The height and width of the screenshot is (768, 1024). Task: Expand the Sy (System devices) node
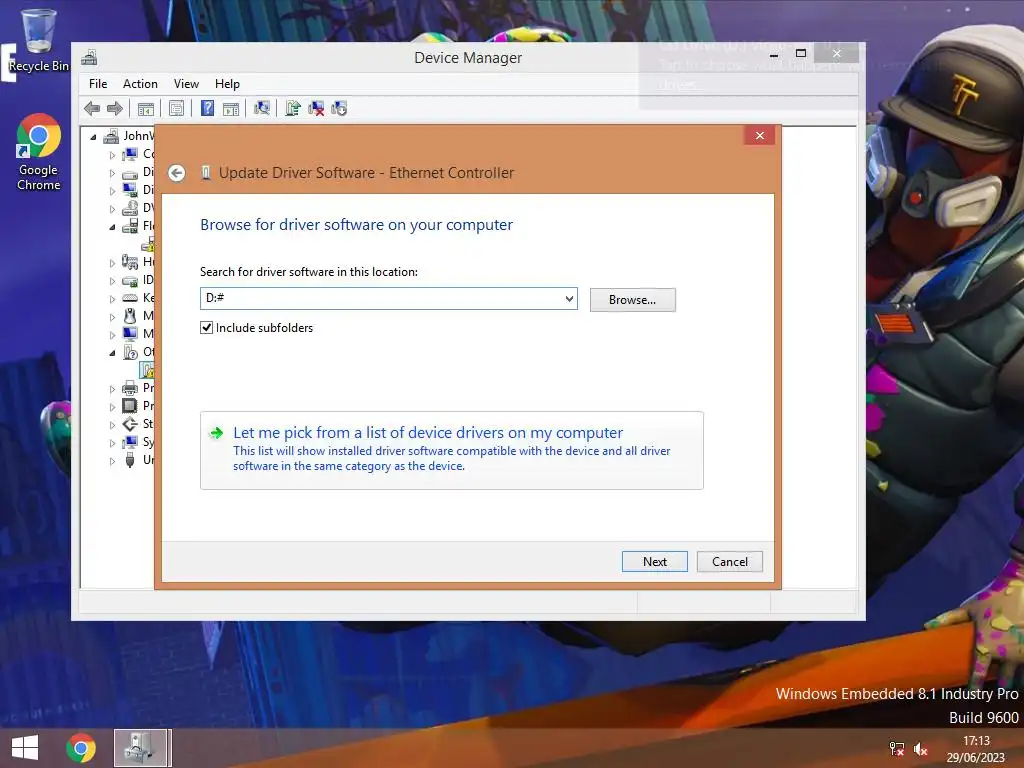(112, 443)
